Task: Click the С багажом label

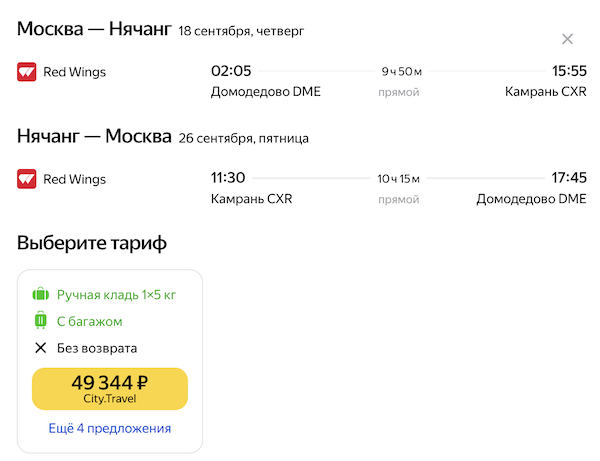Action: (90, 322)
